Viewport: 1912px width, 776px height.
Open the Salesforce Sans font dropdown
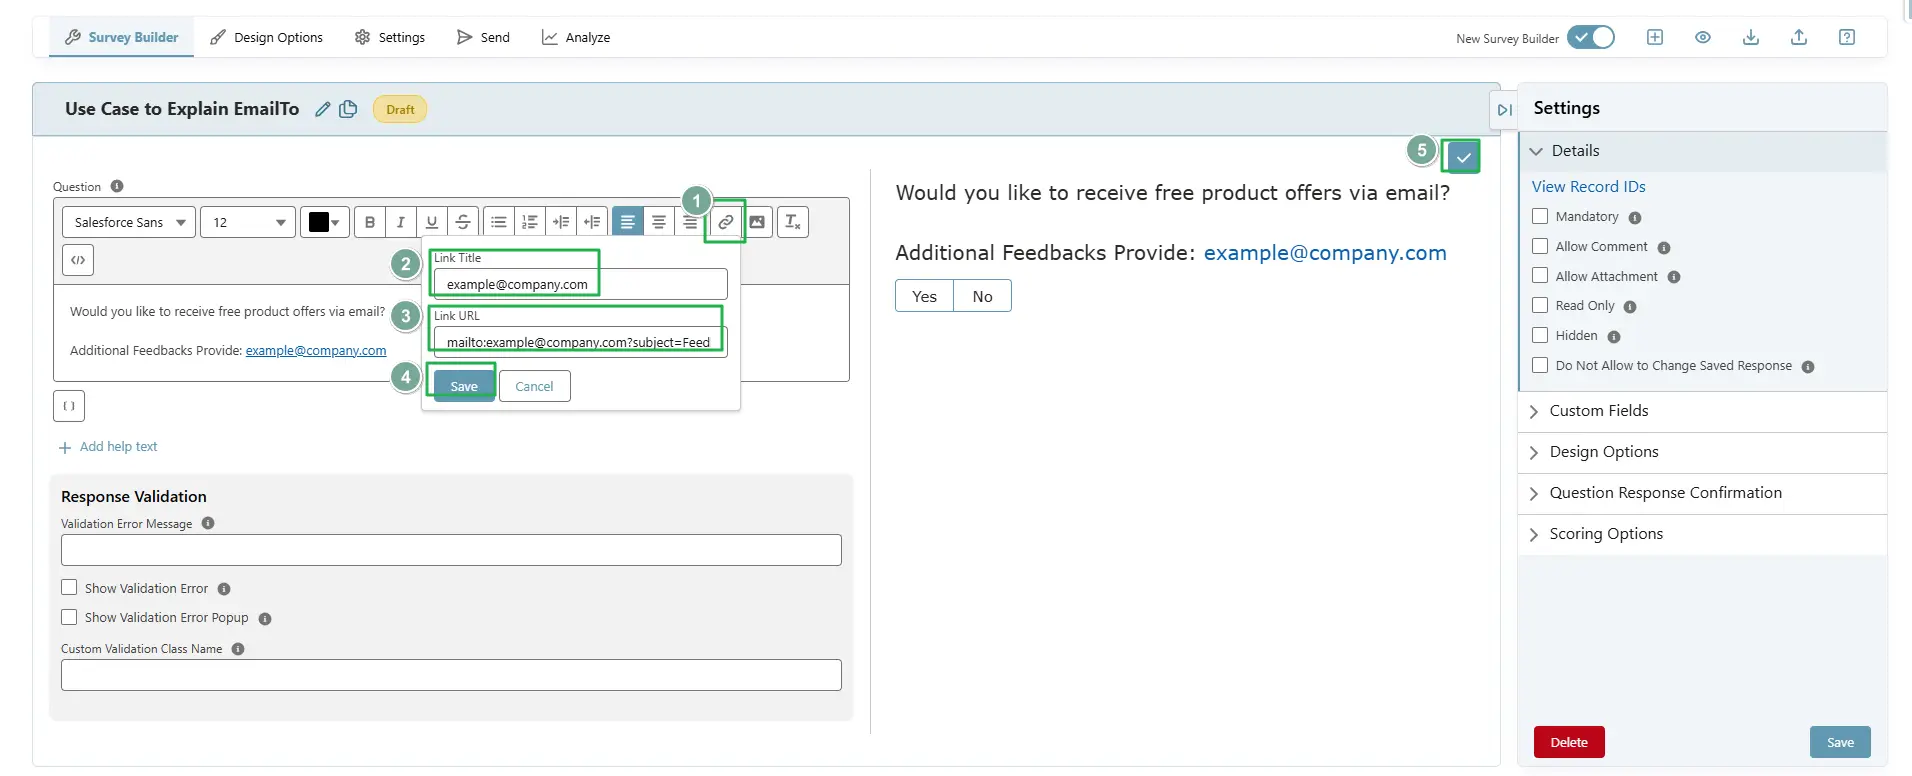129,222
